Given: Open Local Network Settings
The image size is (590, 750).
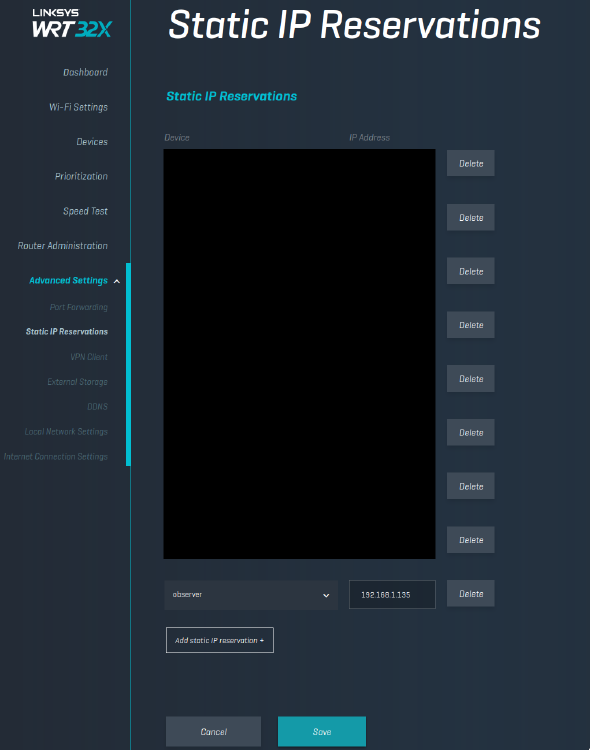Looking at the screenshot, I should [66, 431].
